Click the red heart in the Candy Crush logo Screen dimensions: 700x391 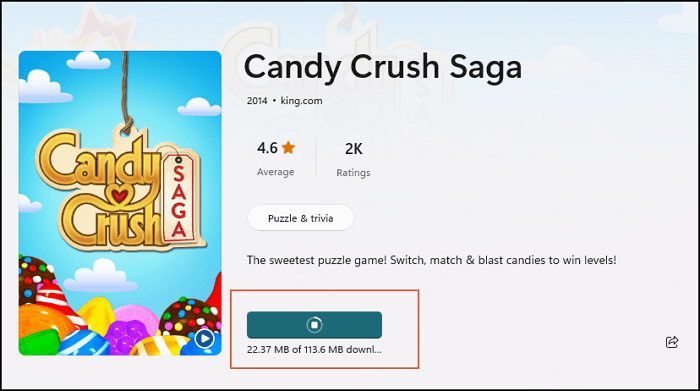point(120,195)
